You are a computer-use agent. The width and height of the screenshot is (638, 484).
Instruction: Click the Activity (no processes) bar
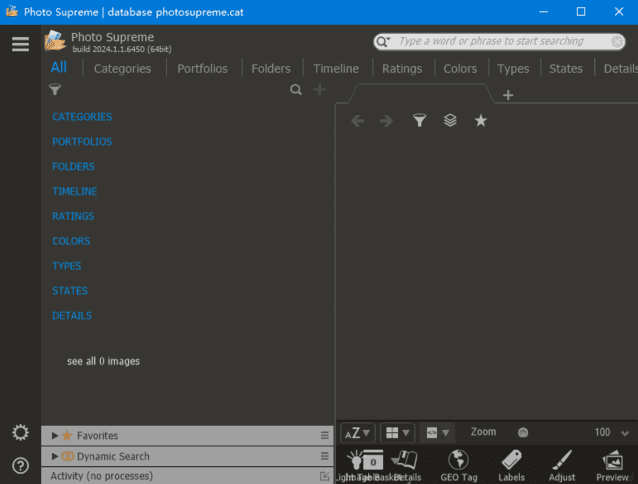click(187, 476)
